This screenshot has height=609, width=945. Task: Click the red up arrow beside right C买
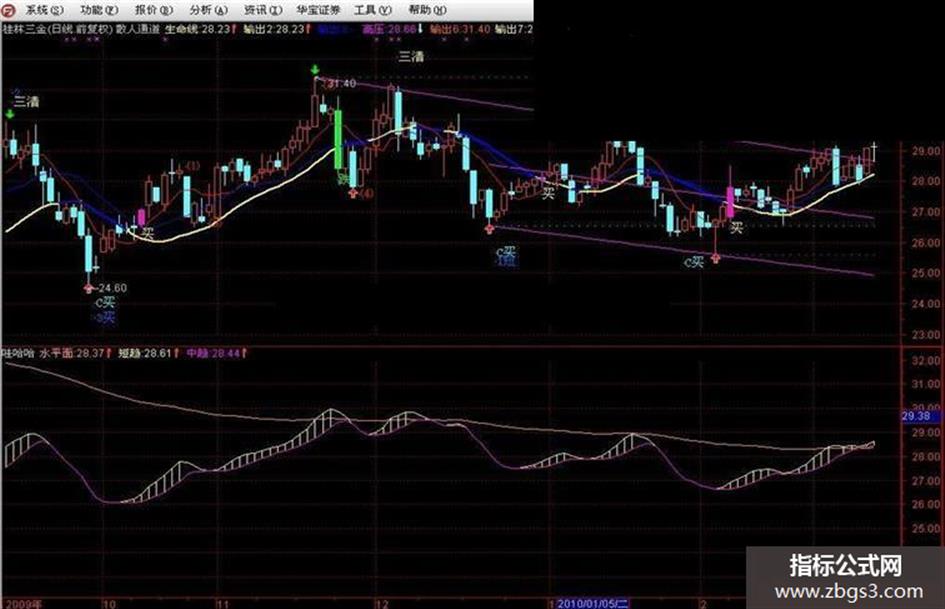coord(715,258)
